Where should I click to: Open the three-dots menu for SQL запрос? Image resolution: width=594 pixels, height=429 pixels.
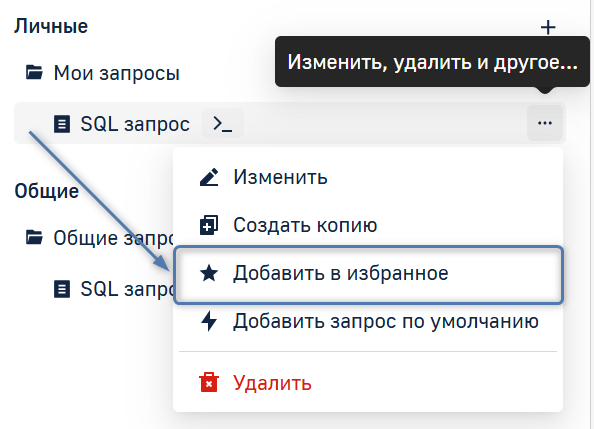(x=545, y=123)
